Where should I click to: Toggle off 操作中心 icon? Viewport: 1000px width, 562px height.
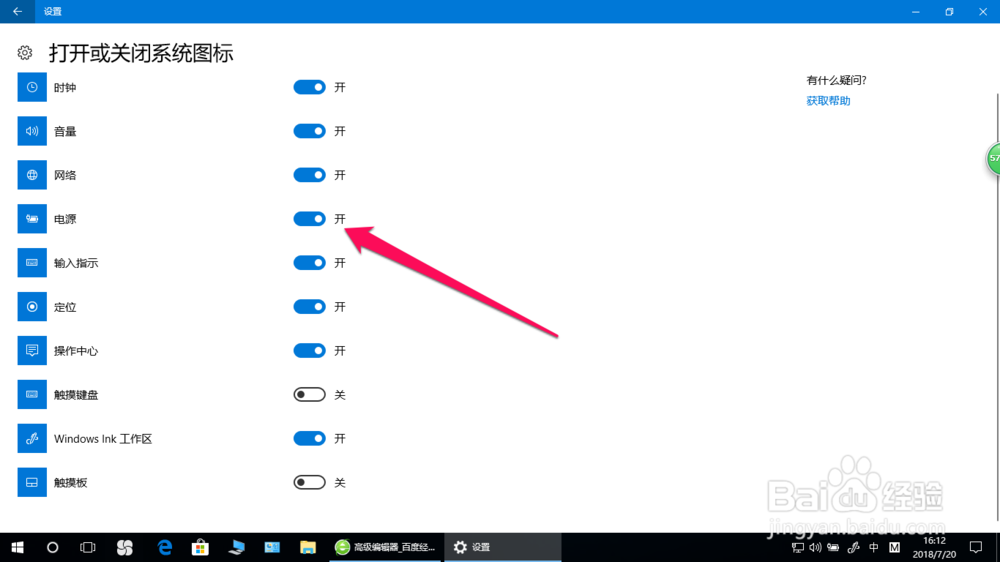coord(309,351)
